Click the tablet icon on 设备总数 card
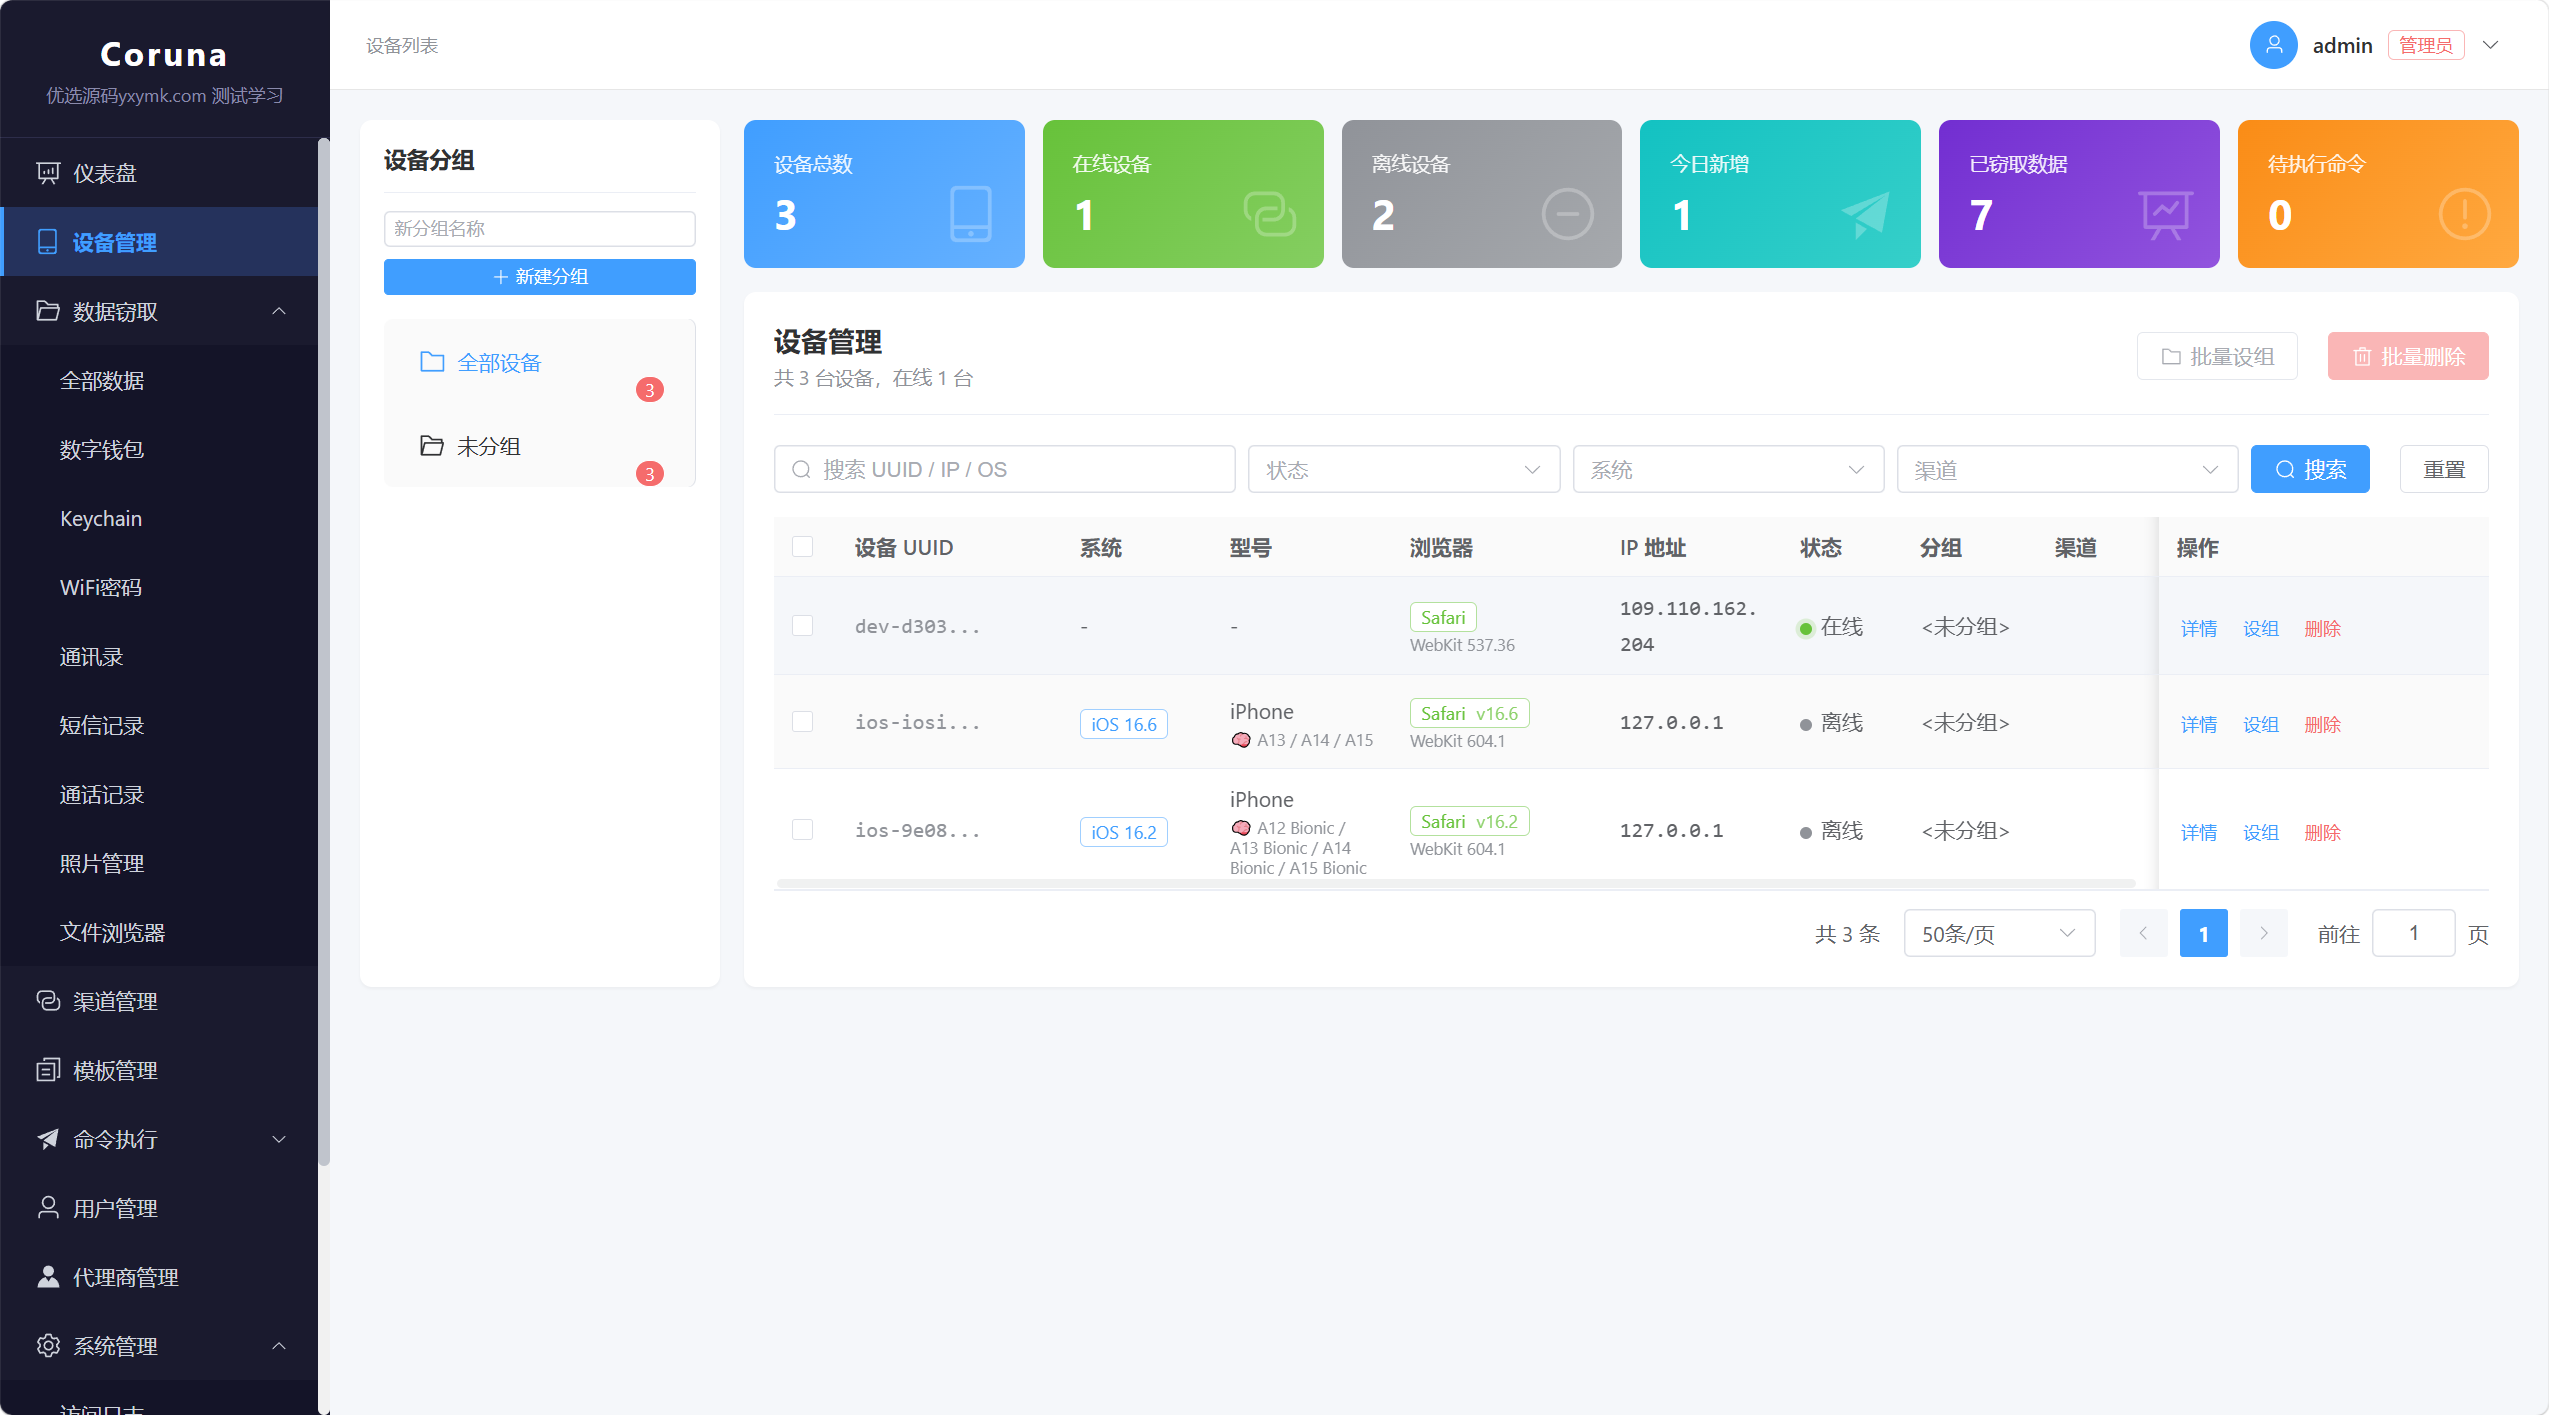Image resolution: width=2549 pixels, height=1415 pixels. tap(970, 213)
